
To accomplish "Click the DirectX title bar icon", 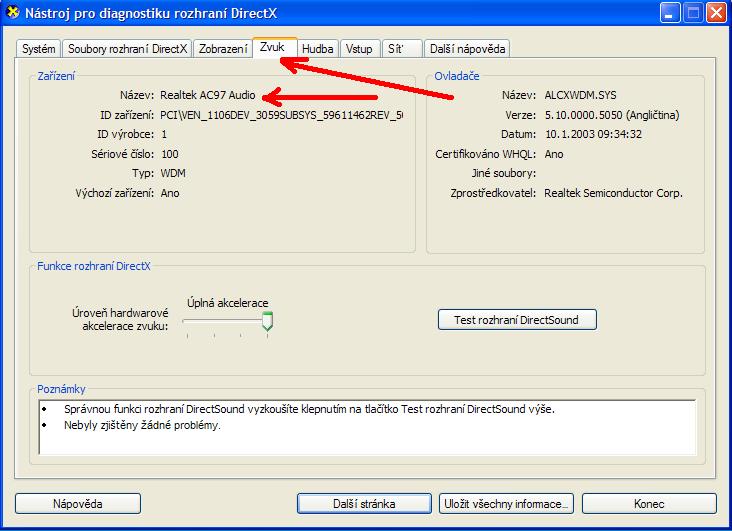I will click(x=12, y=14).
